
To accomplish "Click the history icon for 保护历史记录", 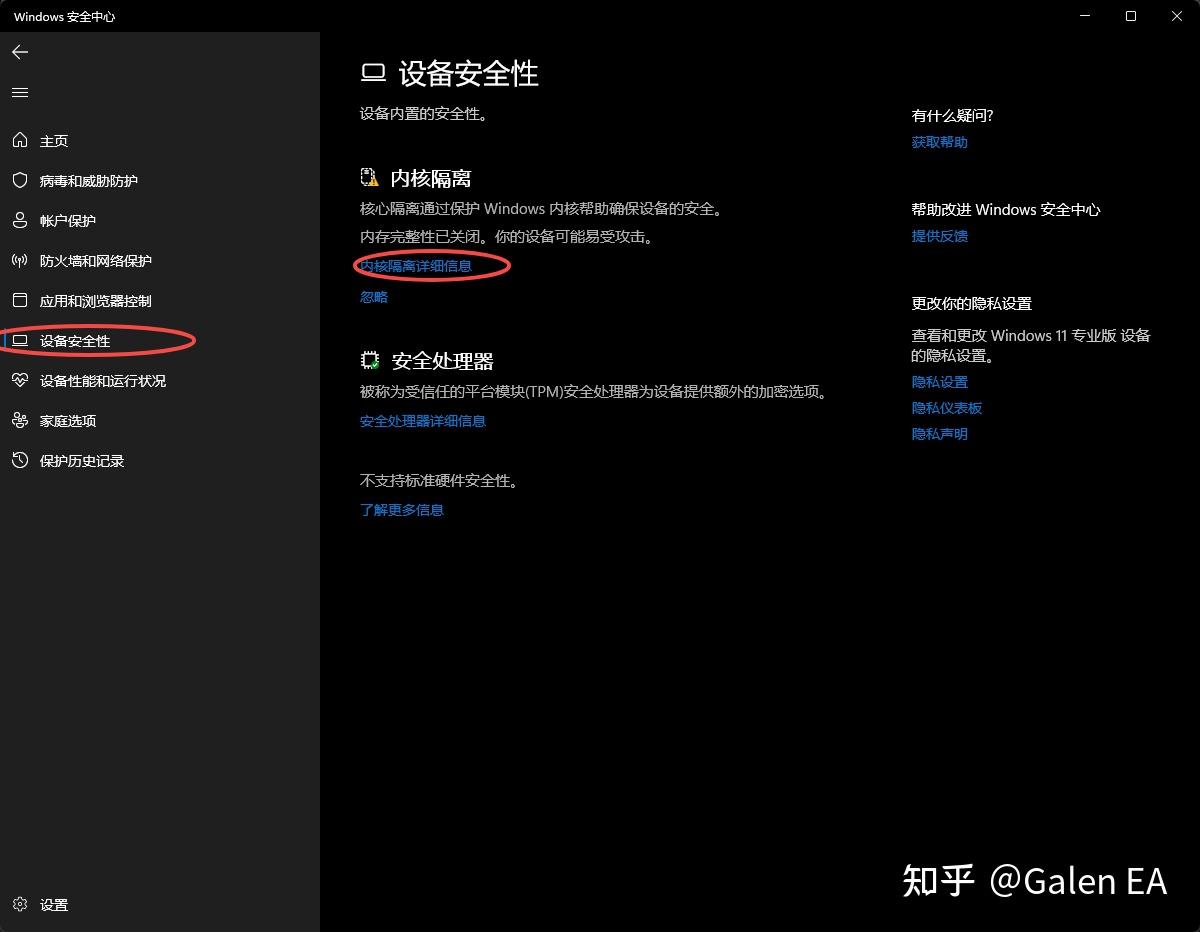I will pos(19,461).
